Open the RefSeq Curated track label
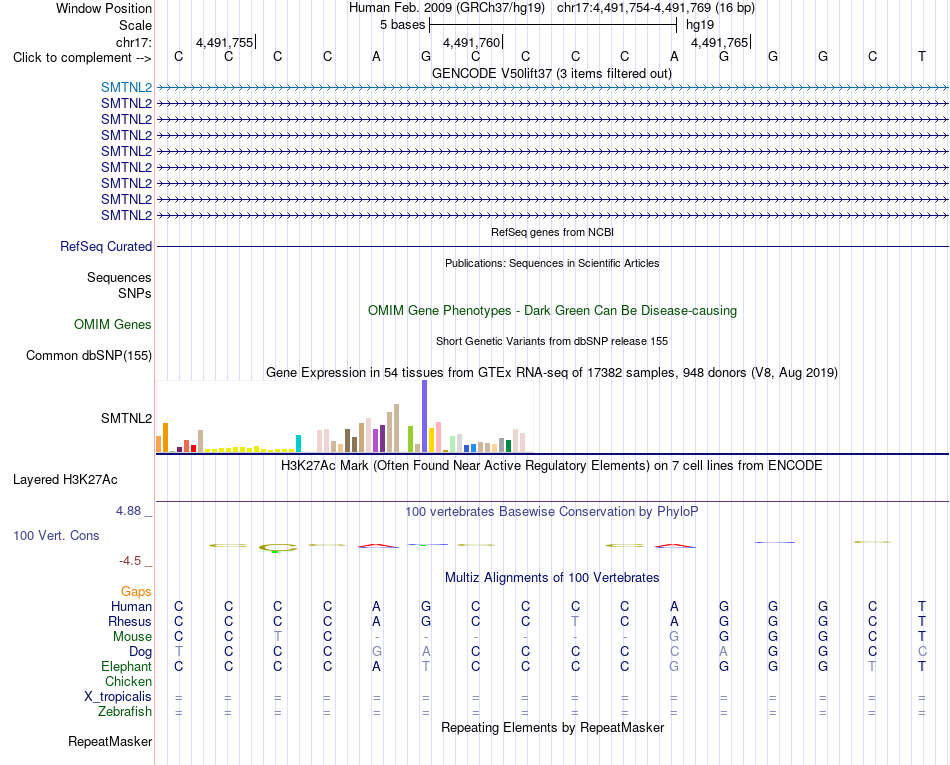 pos(106,247)
